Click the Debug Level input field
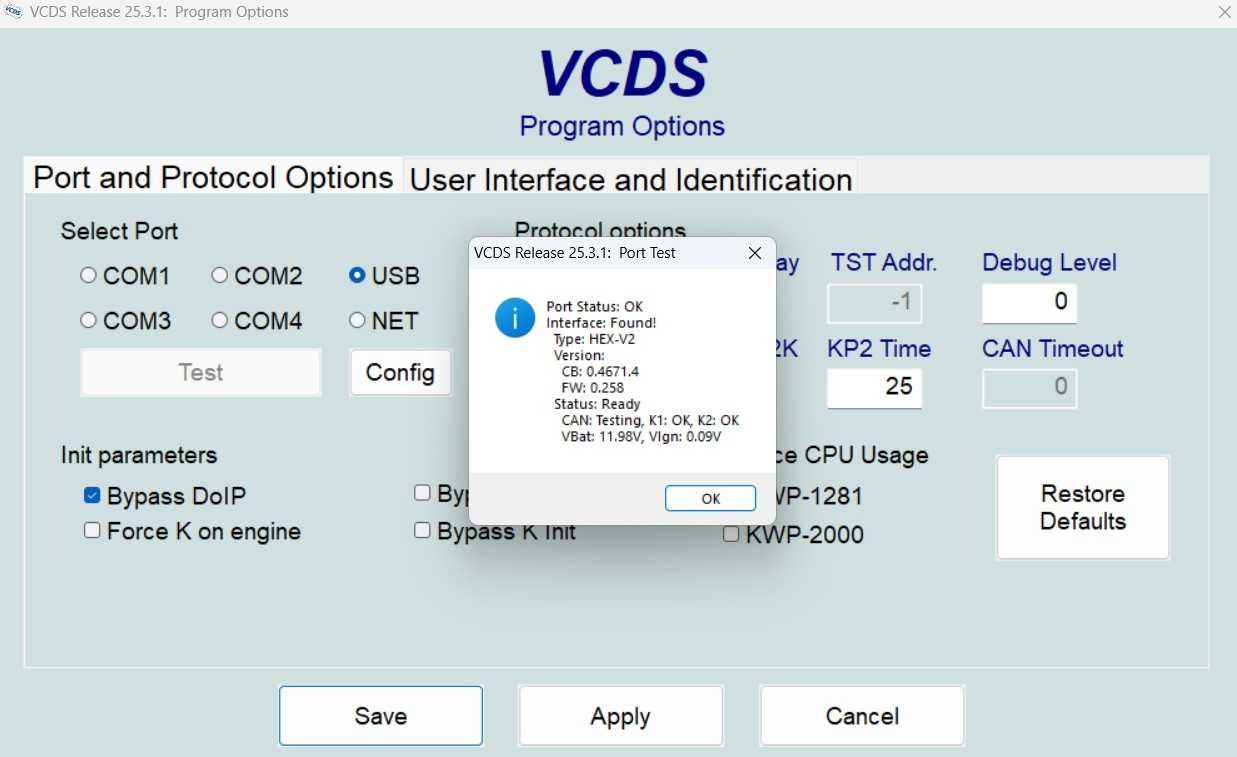Image resolution: width=1237 pixels, height=757 pixels. click(1029, 302)
